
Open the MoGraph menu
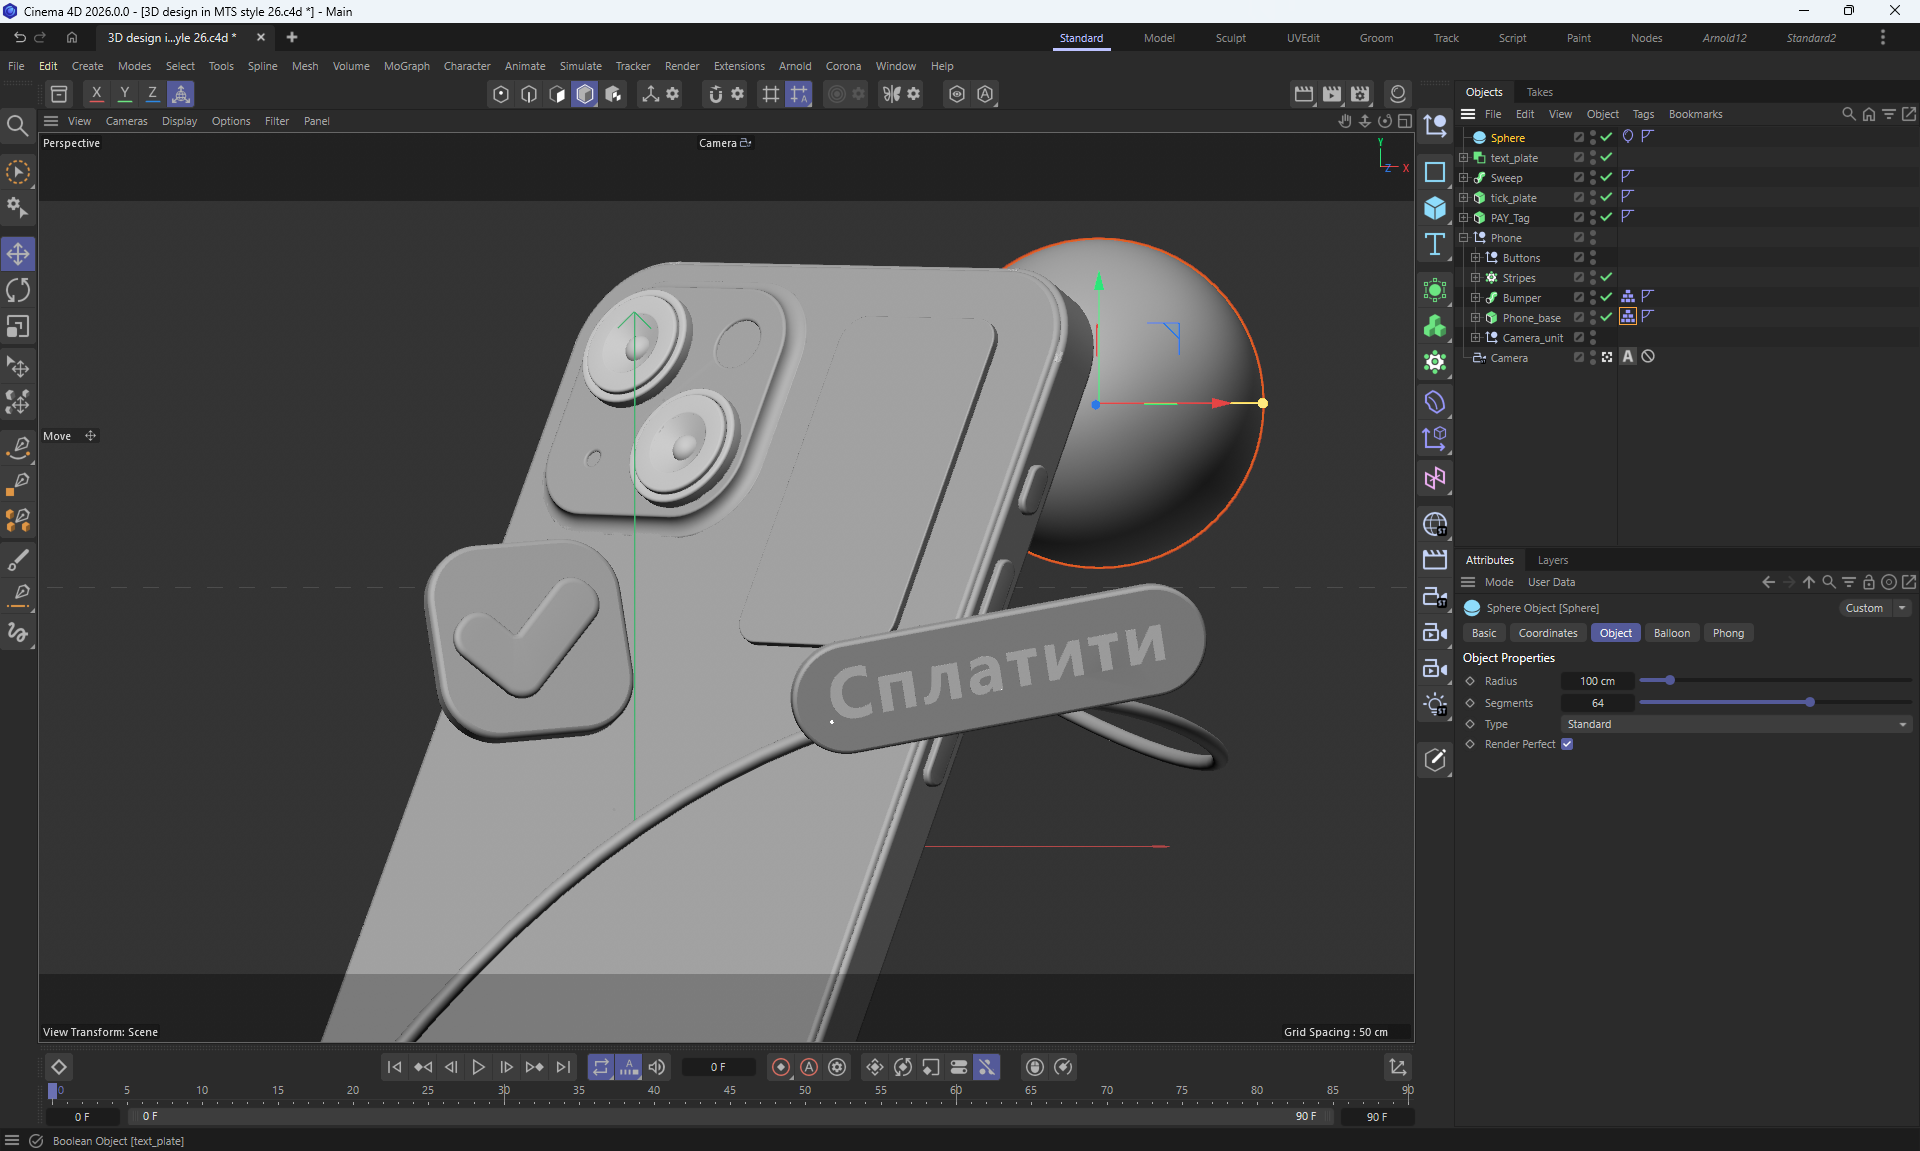click(406, 66)
